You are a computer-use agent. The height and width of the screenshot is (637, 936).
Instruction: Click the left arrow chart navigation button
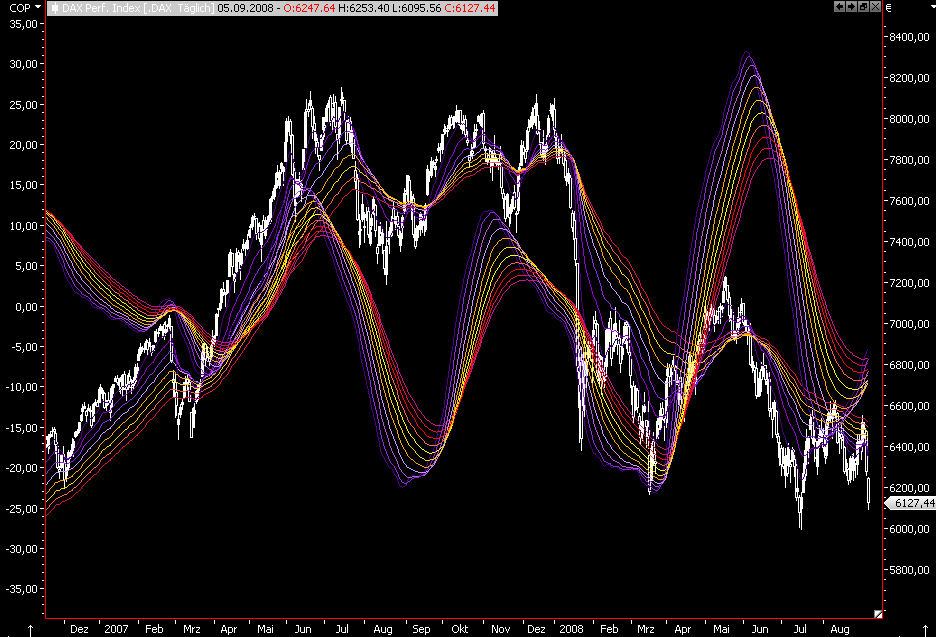tap(839, 7)
